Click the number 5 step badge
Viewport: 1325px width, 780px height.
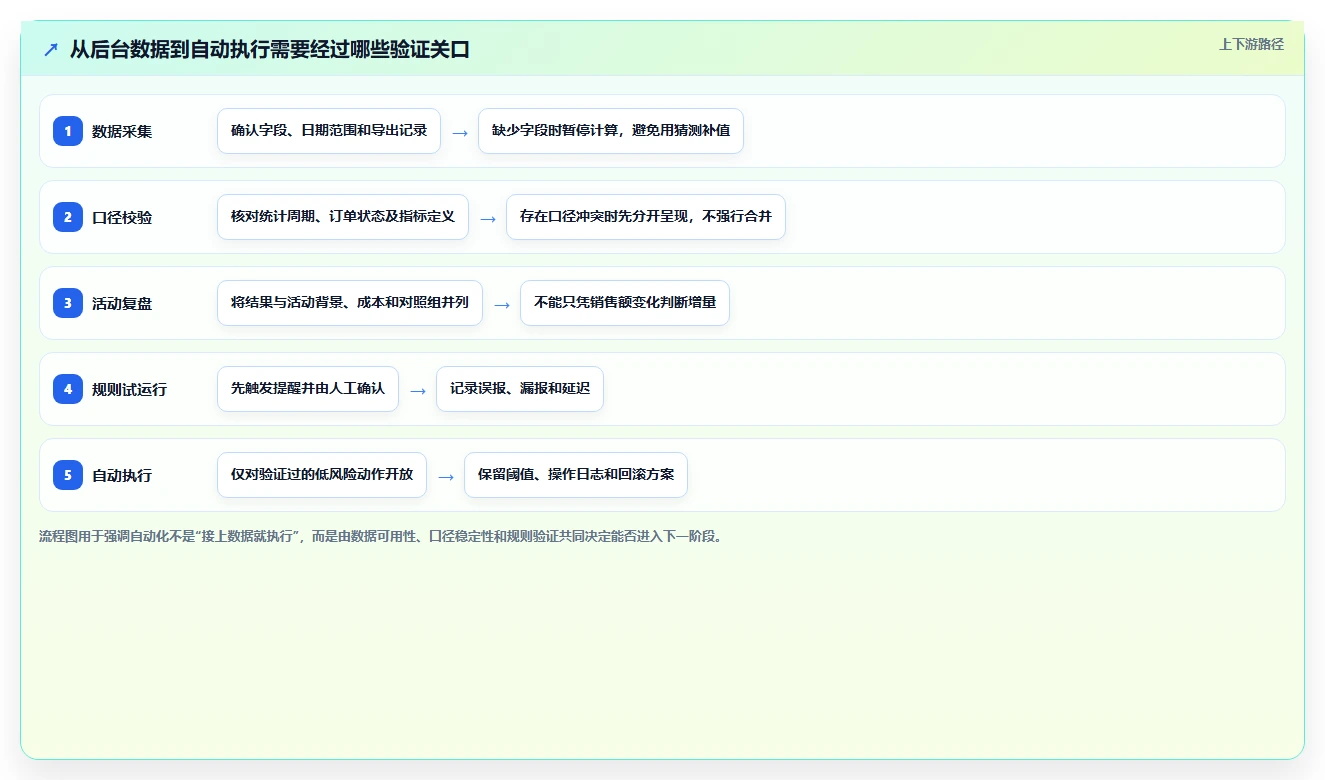pos(68,474)
